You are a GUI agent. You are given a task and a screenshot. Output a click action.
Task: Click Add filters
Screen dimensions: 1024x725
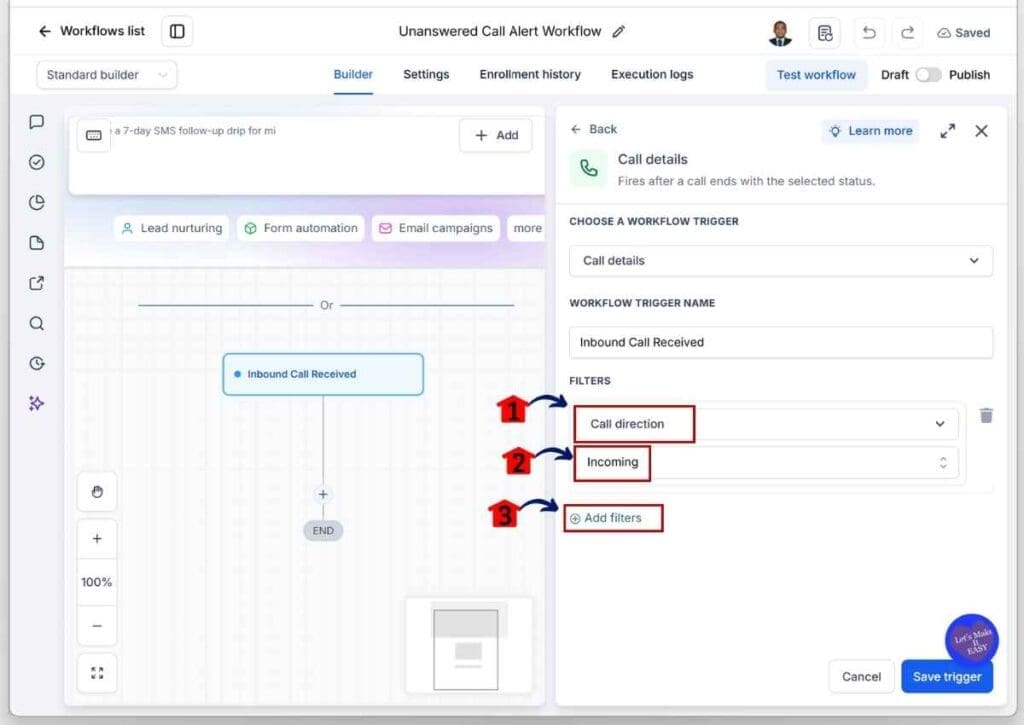(x=606, y=518)
